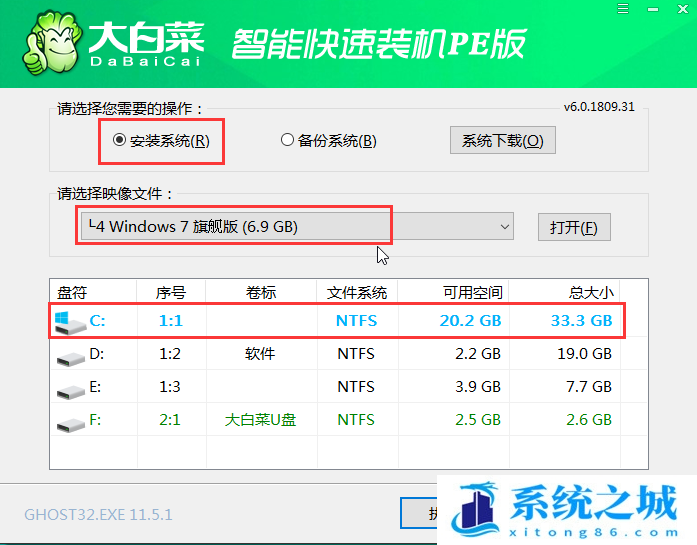Click the 2.2 GB free space value
Viewport: 697px width, 545px height.
point(478,354)
